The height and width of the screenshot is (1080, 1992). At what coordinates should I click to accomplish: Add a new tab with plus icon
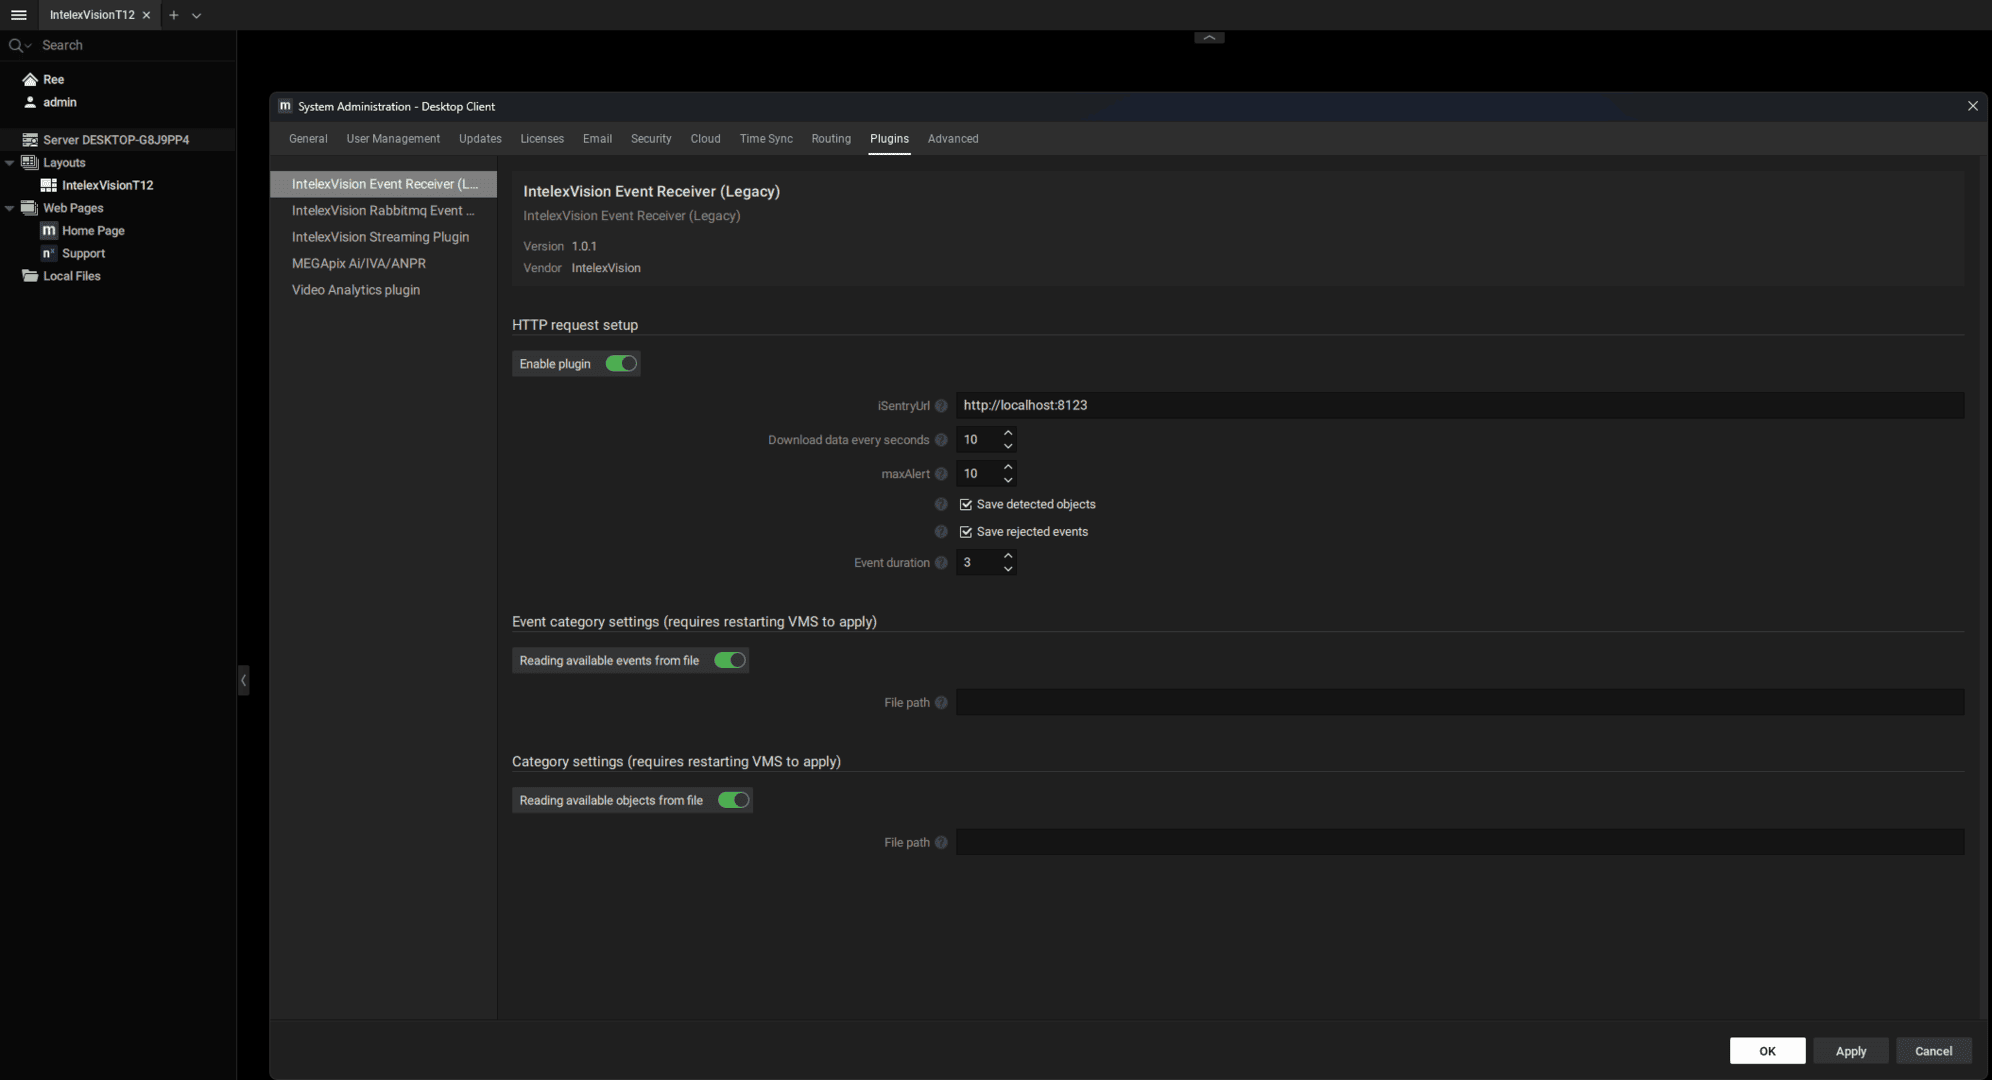pos(174,15)
